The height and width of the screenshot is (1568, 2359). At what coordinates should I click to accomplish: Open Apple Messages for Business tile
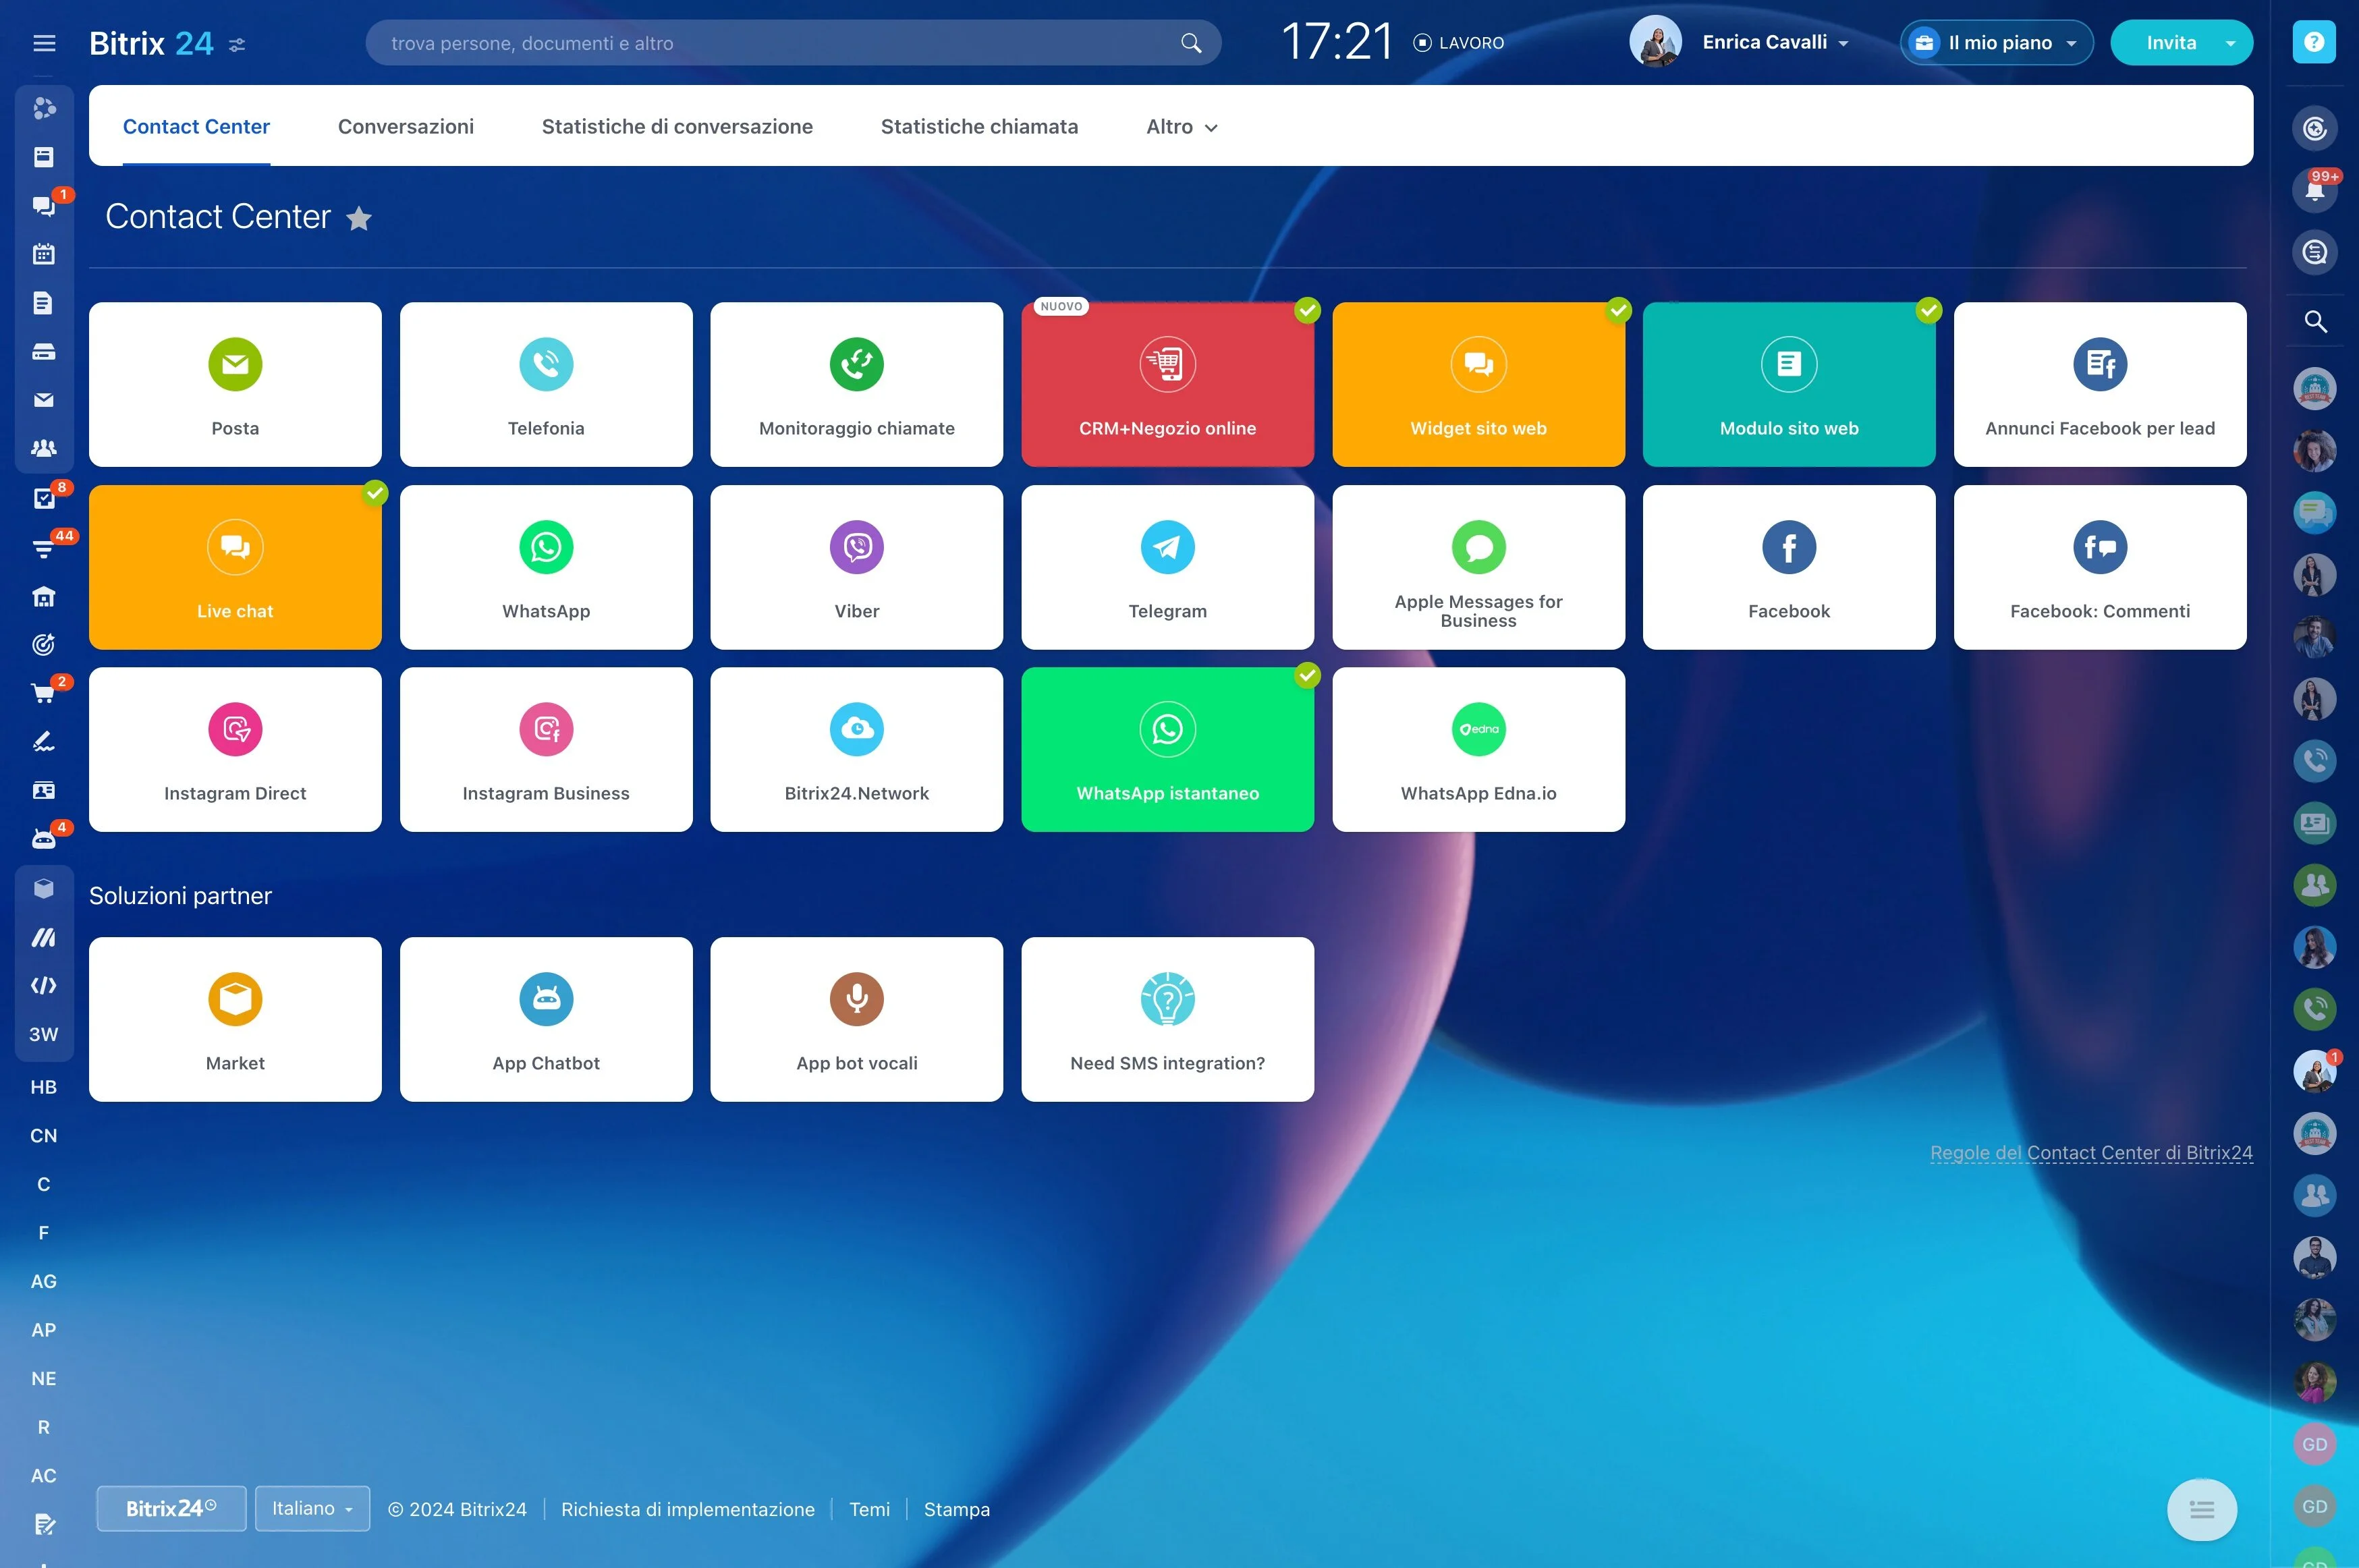pos(1479,567)
